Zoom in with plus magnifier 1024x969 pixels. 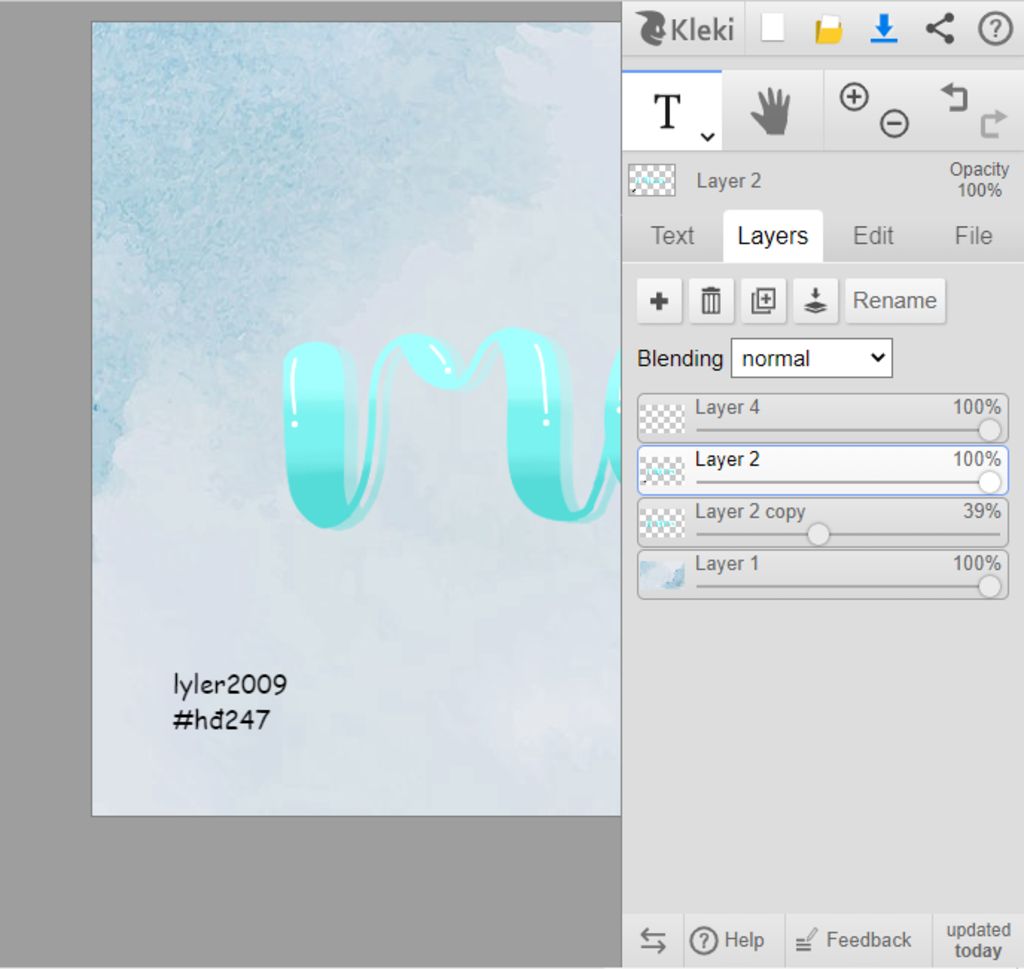(854, 97)
